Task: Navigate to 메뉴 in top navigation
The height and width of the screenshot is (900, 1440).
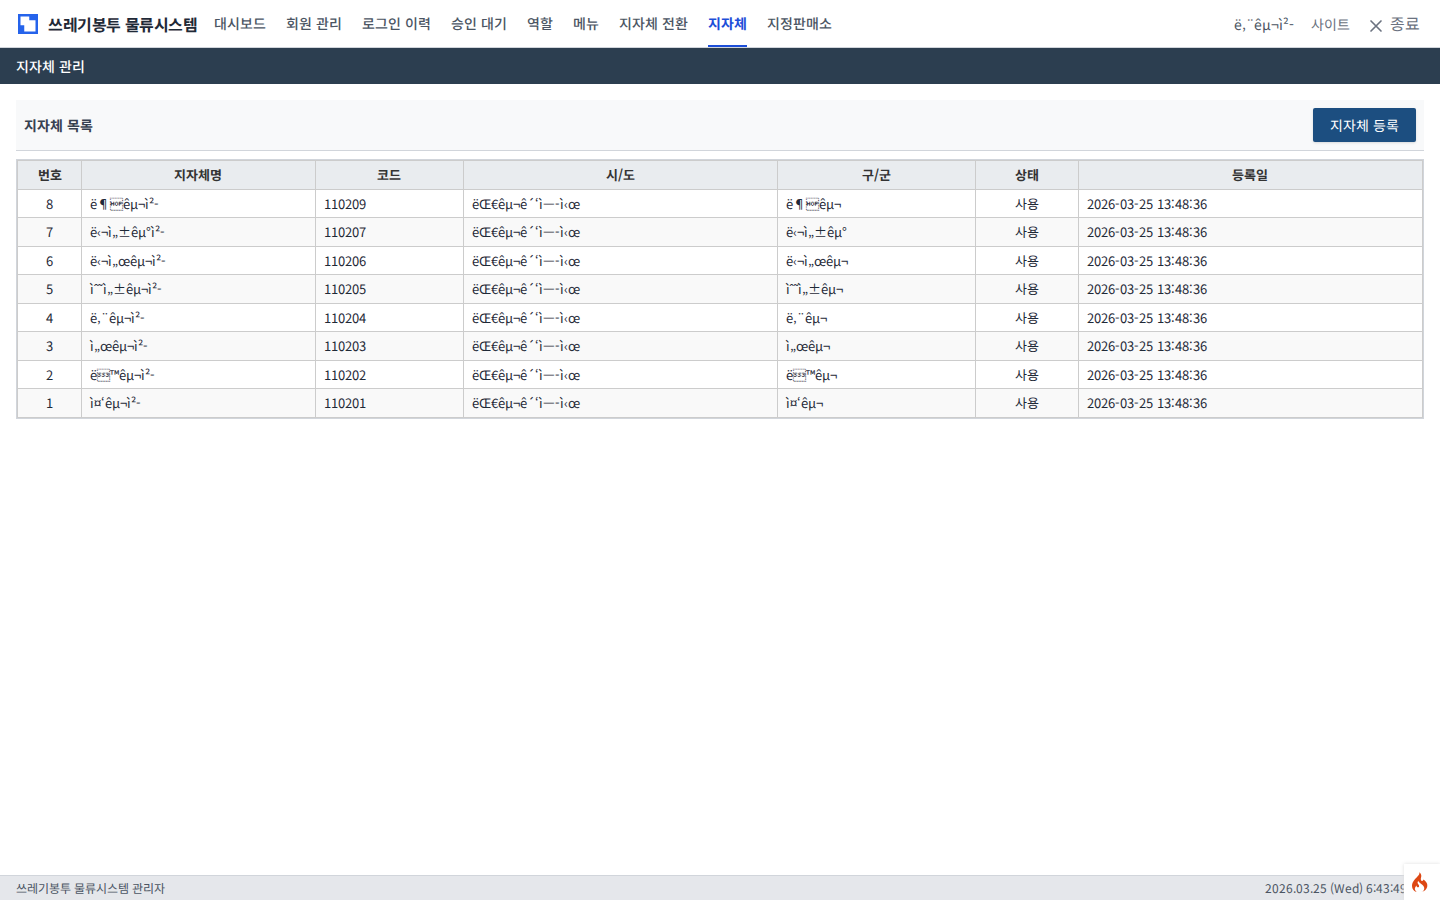Action: (x=585, y=24)
